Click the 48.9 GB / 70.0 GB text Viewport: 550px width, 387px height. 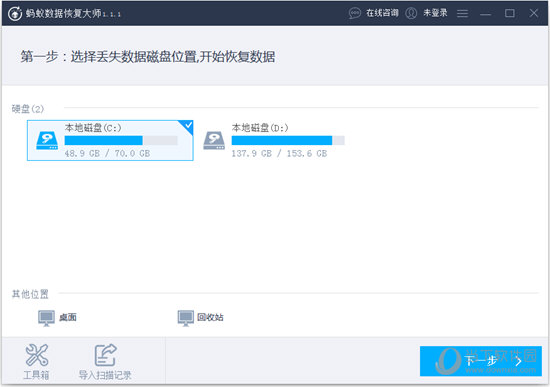pyautogui.click(x=107, y=154)
